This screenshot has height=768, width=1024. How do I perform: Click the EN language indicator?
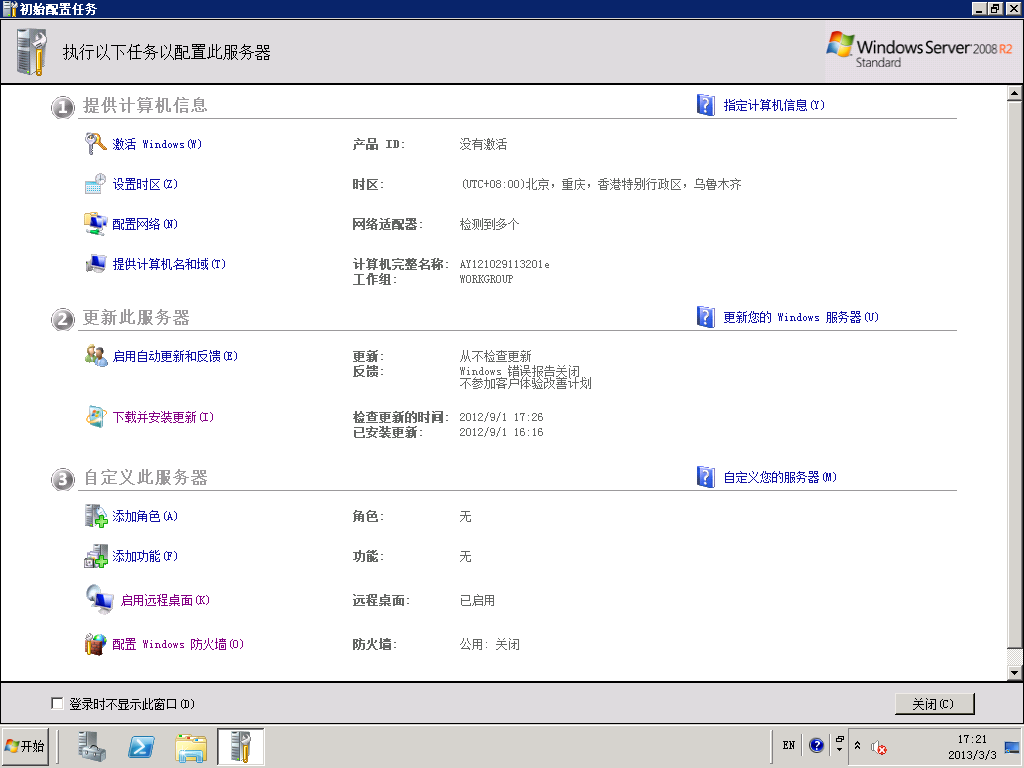789,745
